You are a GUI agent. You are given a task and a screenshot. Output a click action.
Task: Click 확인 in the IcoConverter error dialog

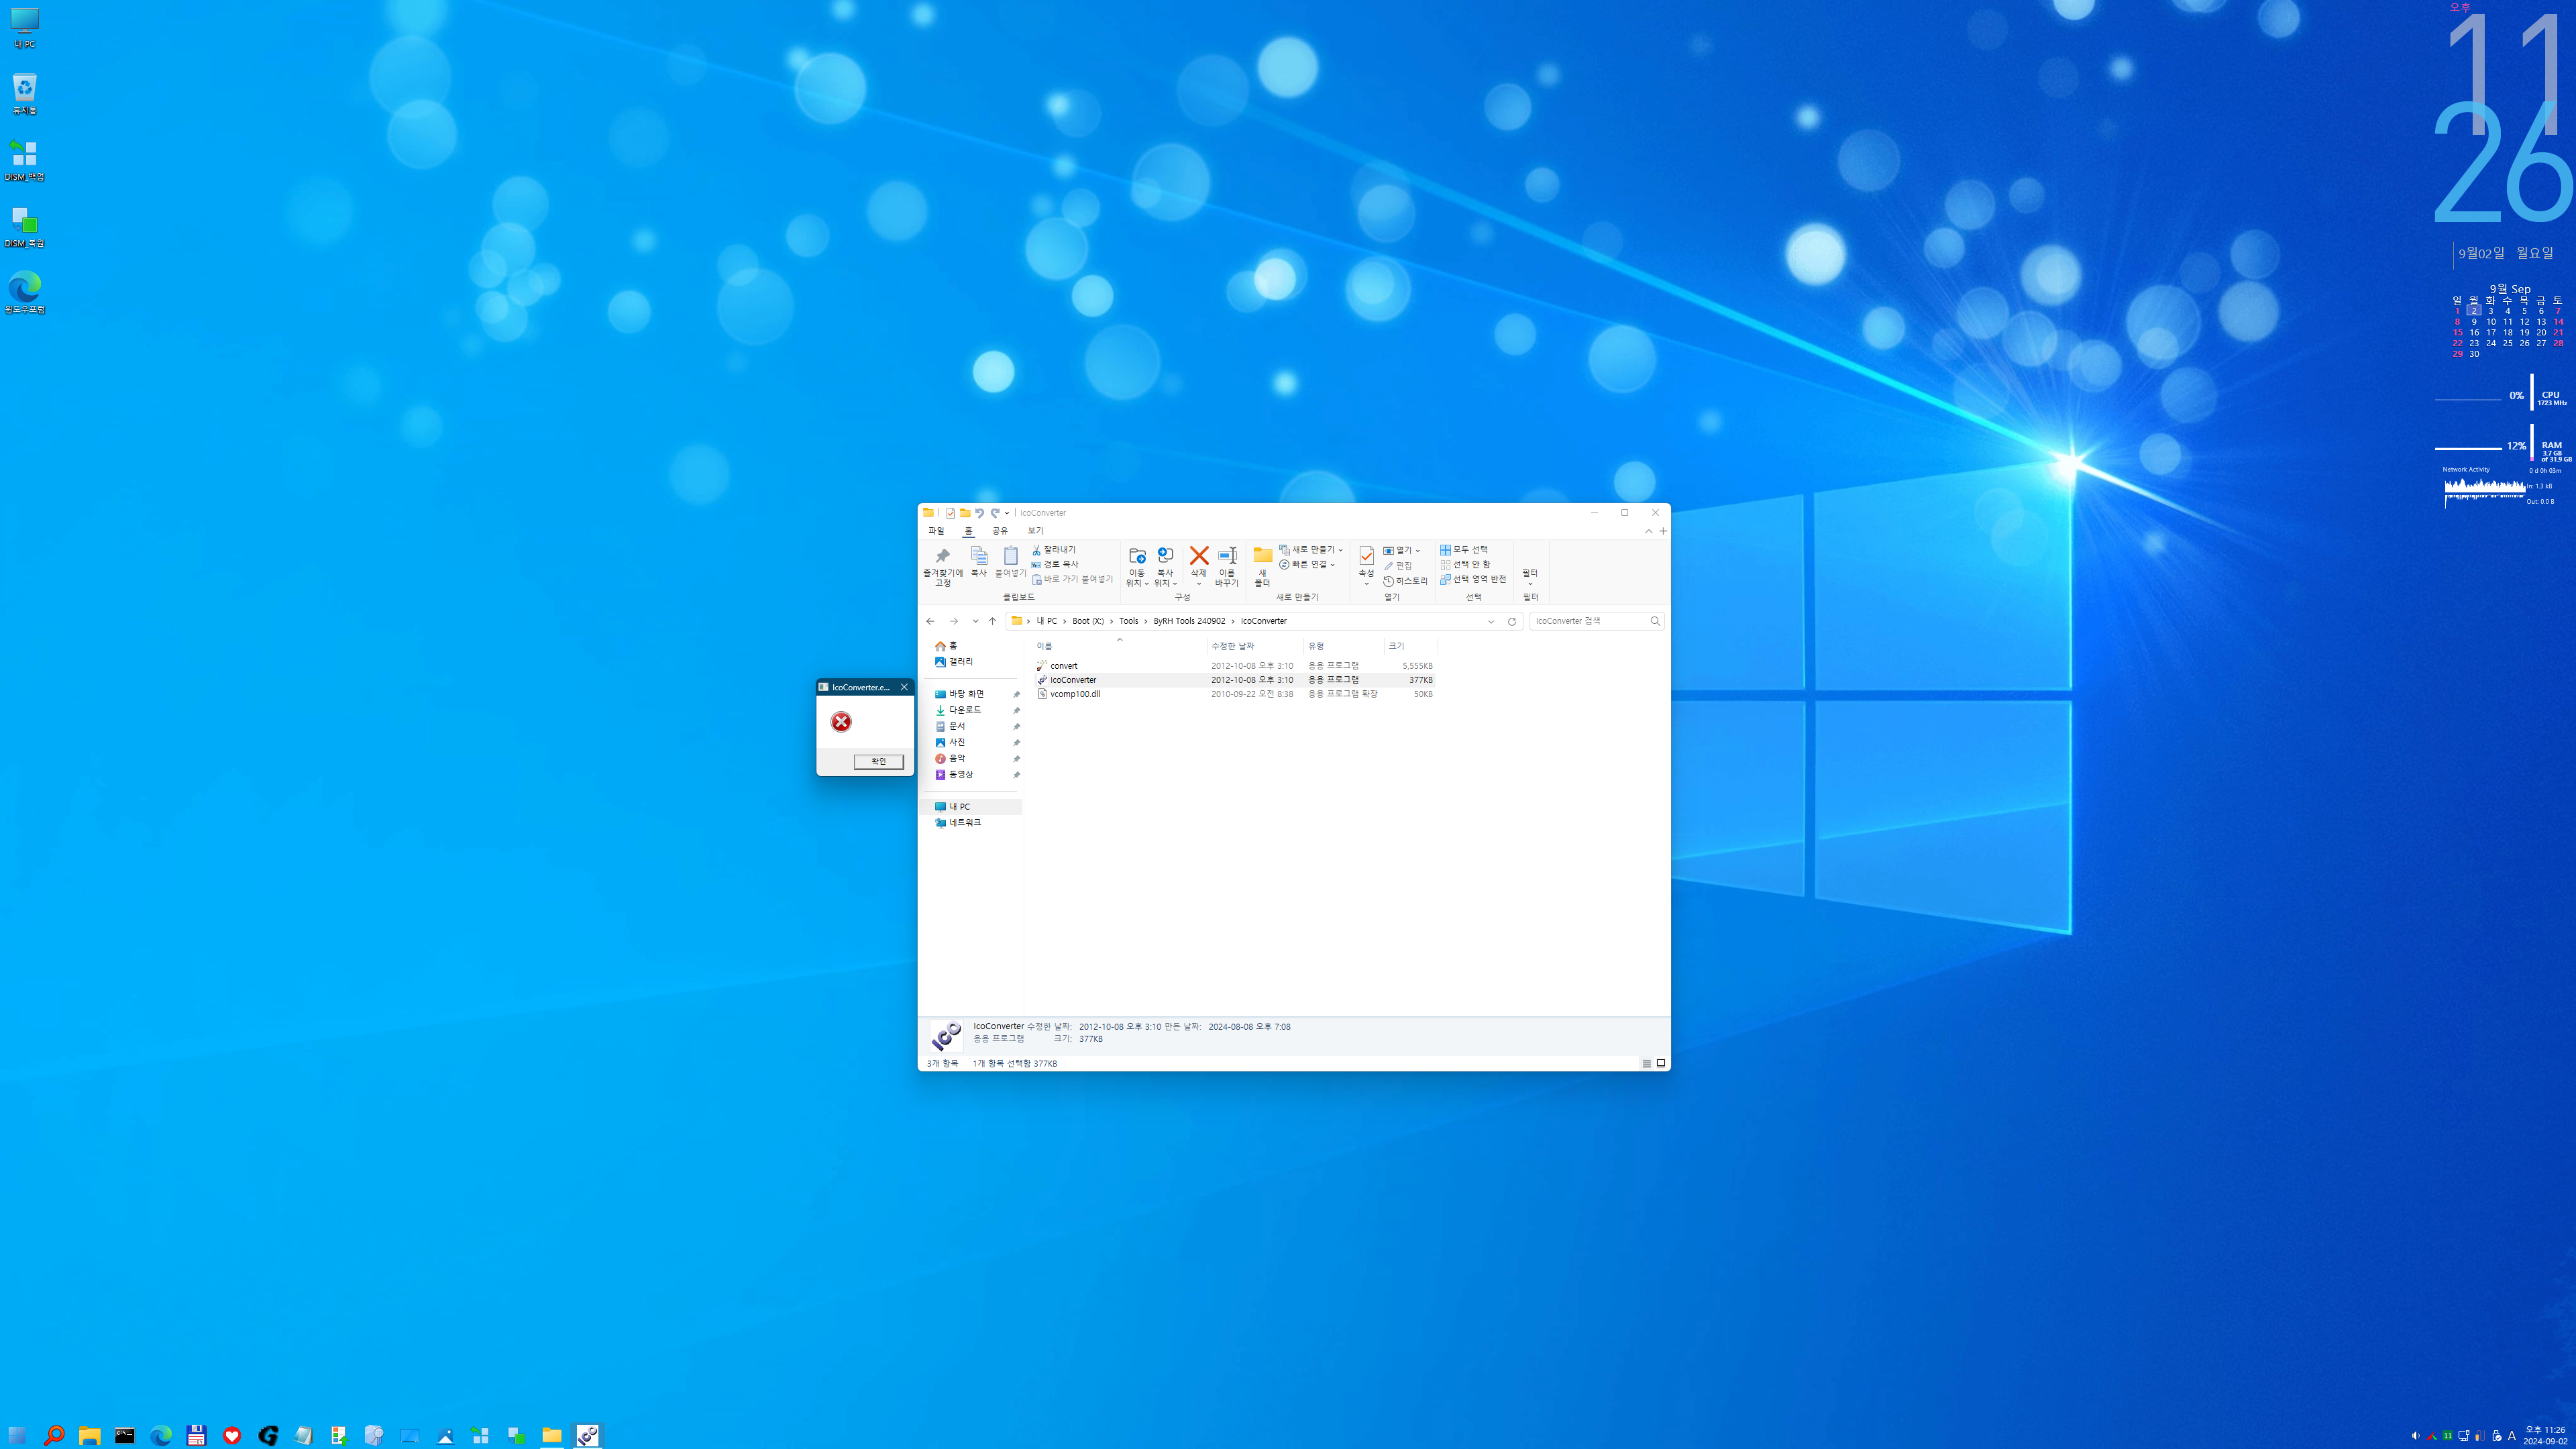878,761
